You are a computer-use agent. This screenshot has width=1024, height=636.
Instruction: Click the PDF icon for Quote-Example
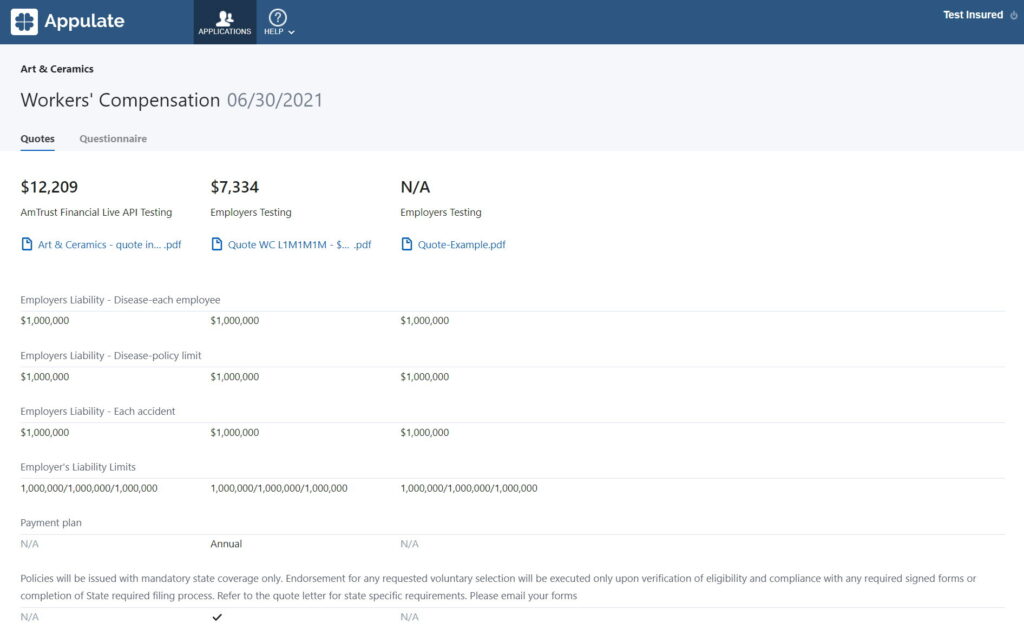(x=407, y=244)
